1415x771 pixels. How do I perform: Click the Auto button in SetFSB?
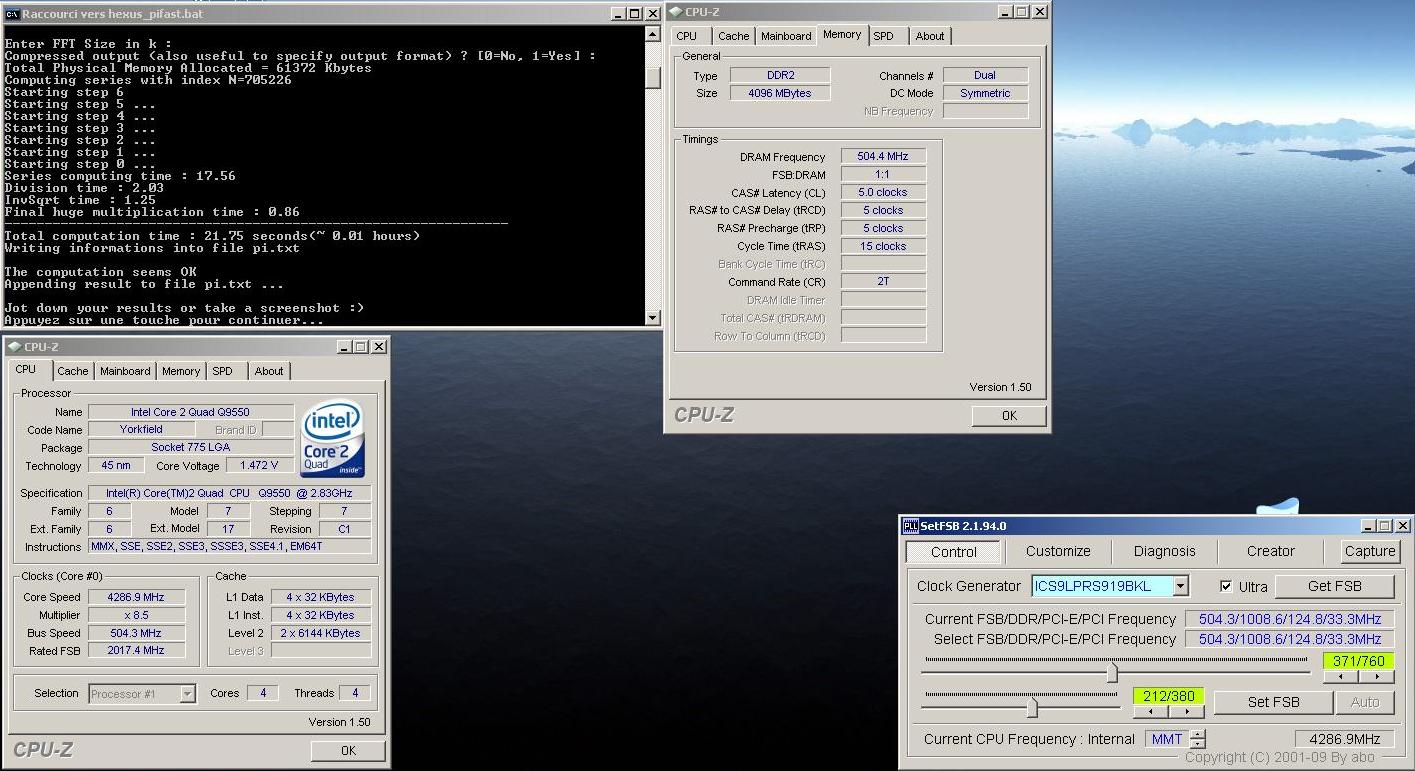[x=1365, y=702]
